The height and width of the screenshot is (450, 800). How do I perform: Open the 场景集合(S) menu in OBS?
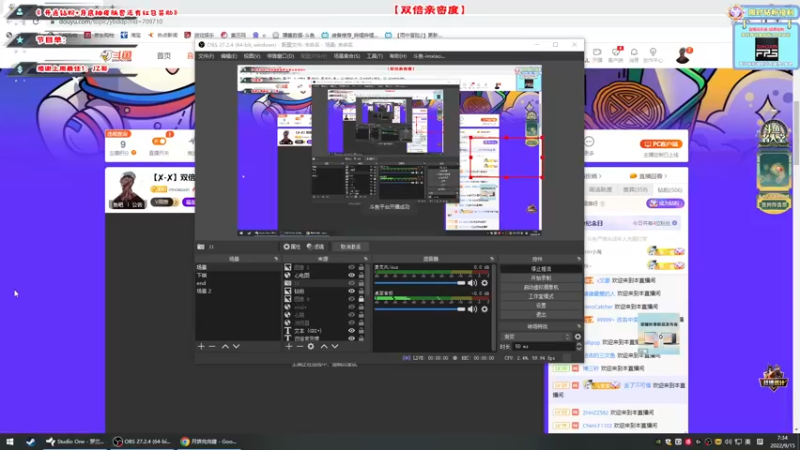pos(347,56)
